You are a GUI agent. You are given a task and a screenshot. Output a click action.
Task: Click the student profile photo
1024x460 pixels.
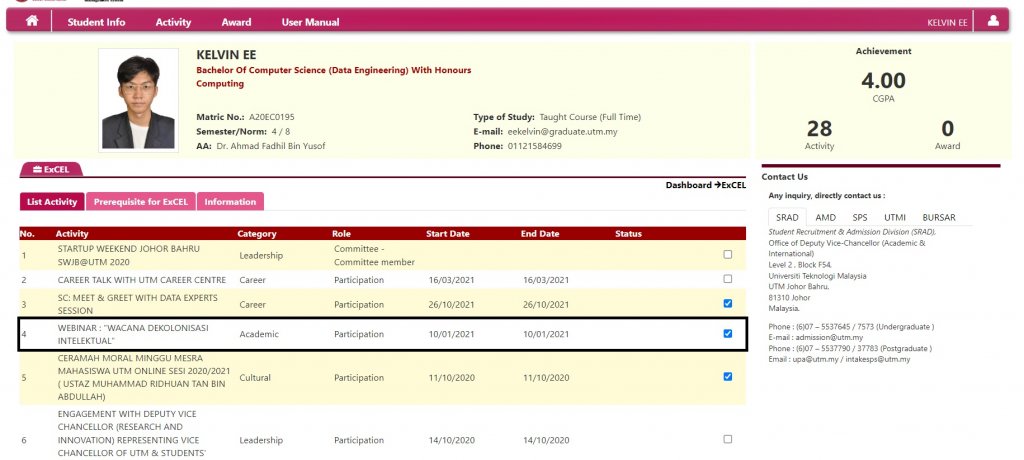tap(138, 101)
